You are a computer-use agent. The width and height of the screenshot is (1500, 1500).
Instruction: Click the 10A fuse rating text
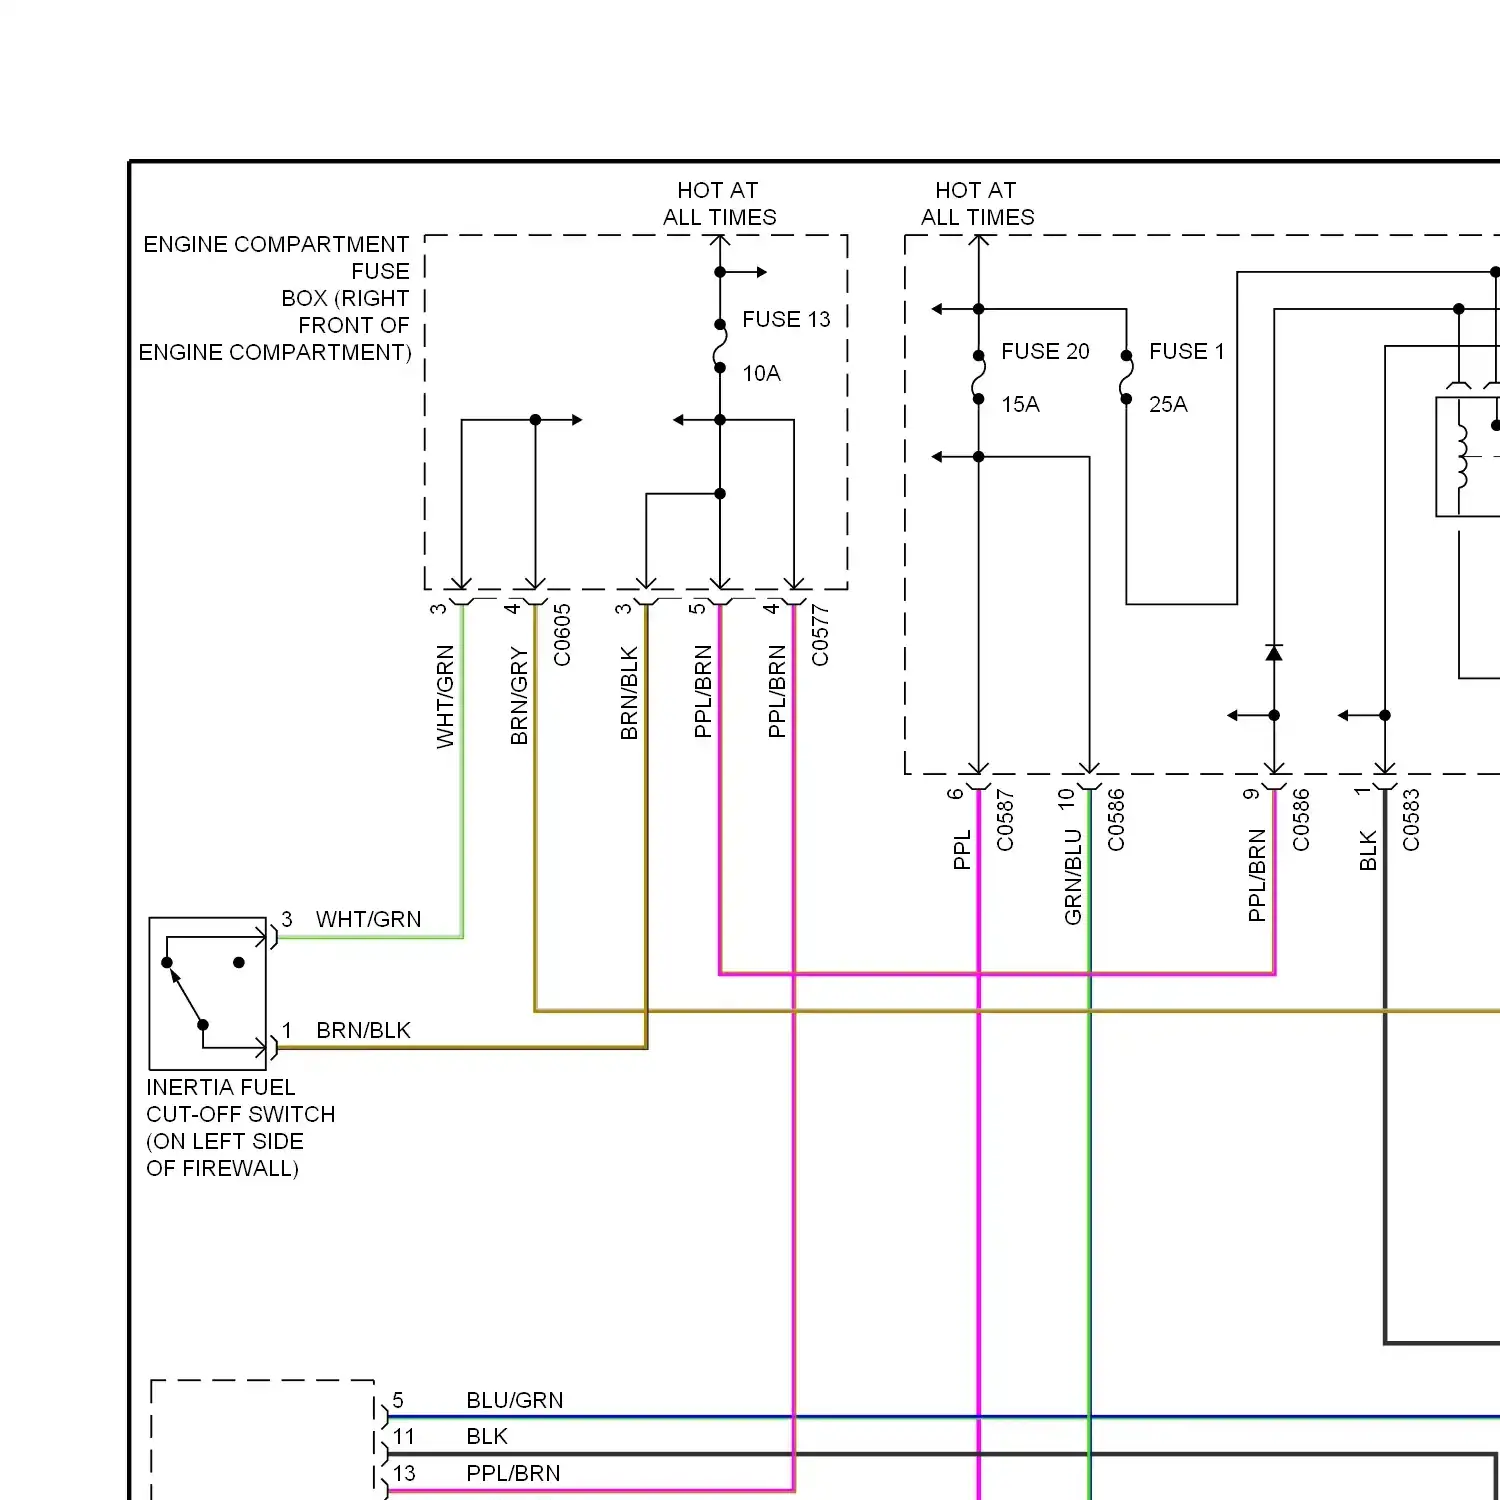761,373
